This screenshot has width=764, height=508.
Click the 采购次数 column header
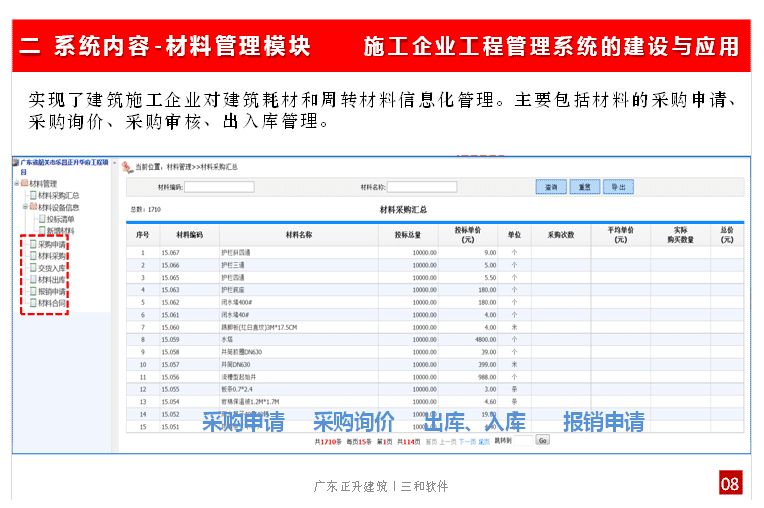(561, 235)
